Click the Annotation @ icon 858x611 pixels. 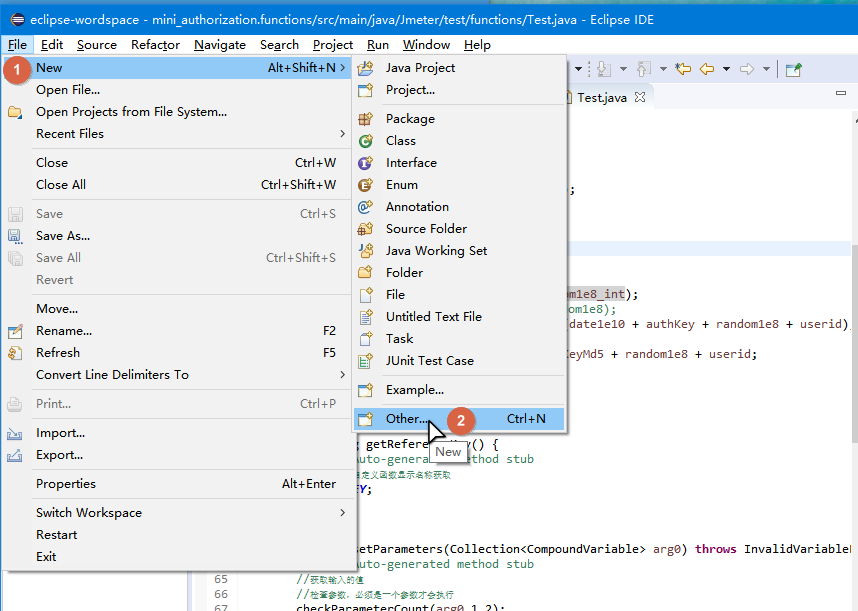[366, 207]
